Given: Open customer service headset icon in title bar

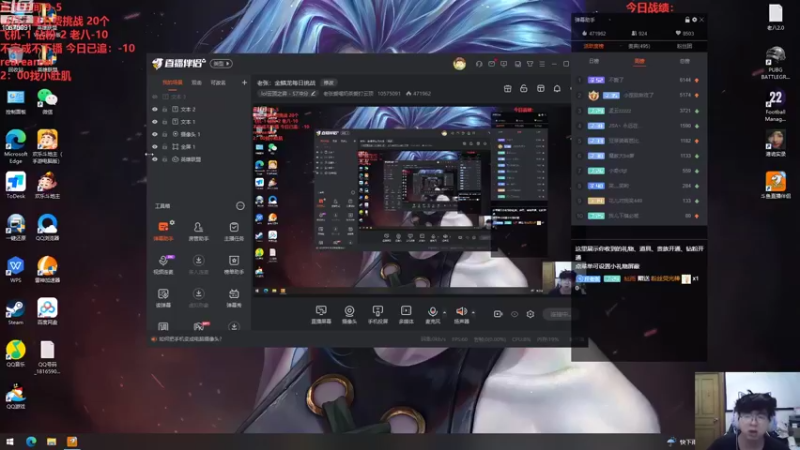Looking at the screenshot, I should point(479,64).
